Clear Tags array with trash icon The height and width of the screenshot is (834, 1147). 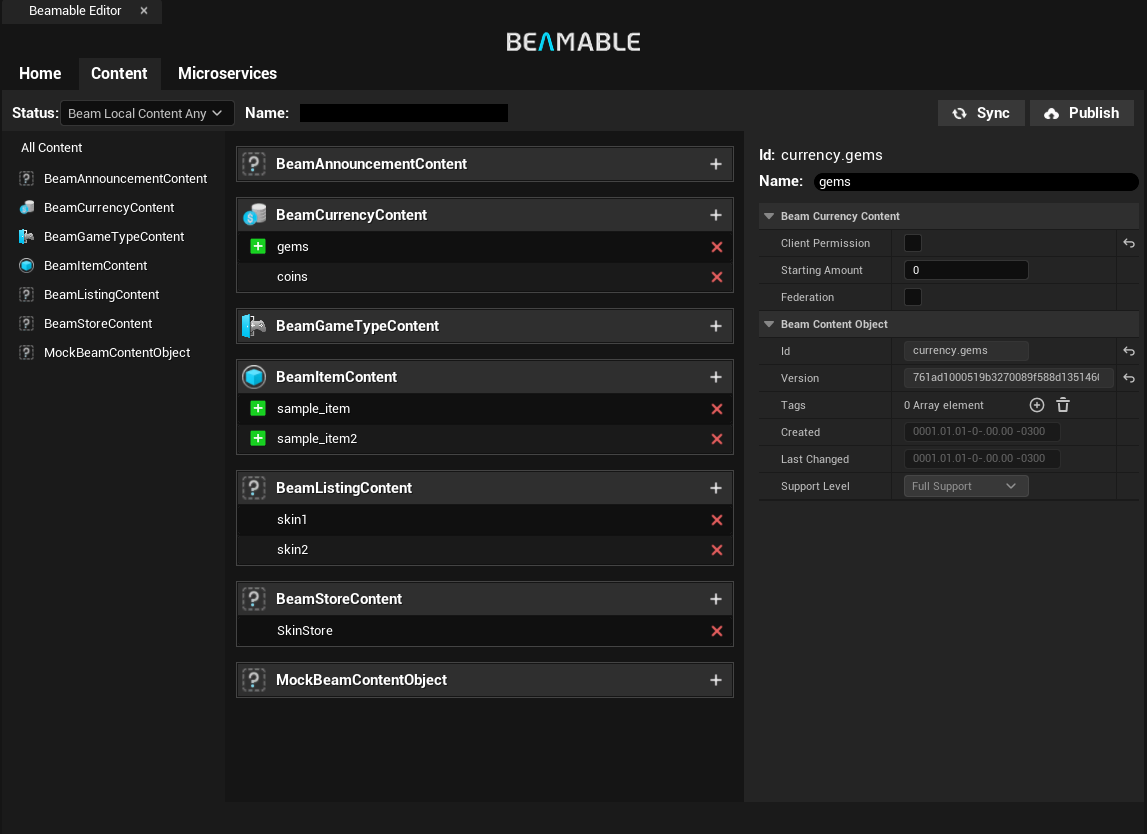(1063, 405)
